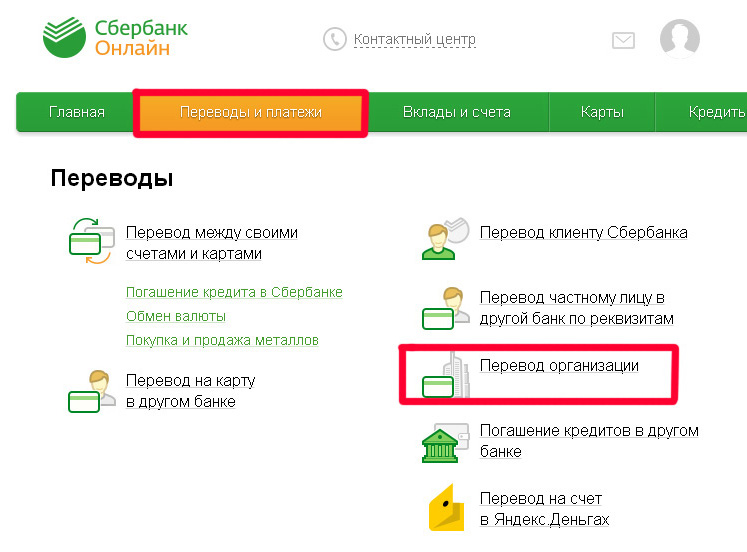747x552 pixels.
Task: Open Перевод на счет в Яндекс.Деньгах link
Action: tap(545, 509)
